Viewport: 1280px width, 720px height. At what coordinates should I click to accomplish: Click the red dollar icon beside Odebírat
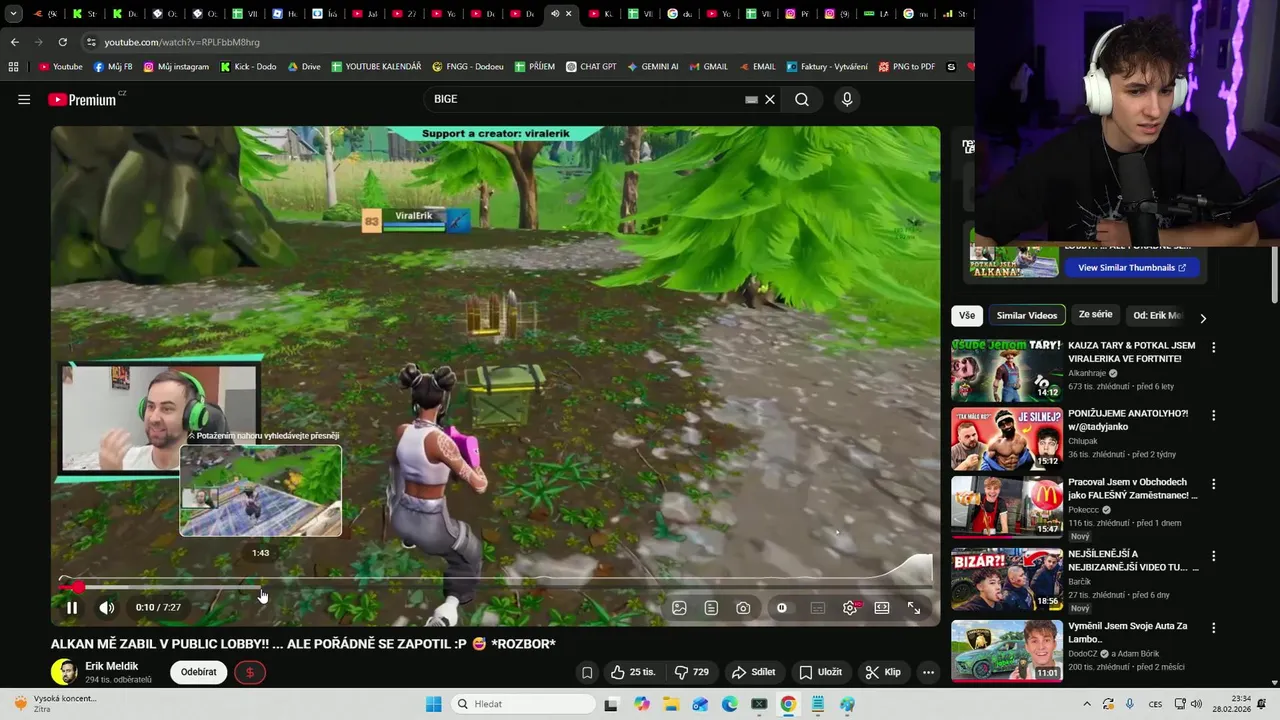250,672
